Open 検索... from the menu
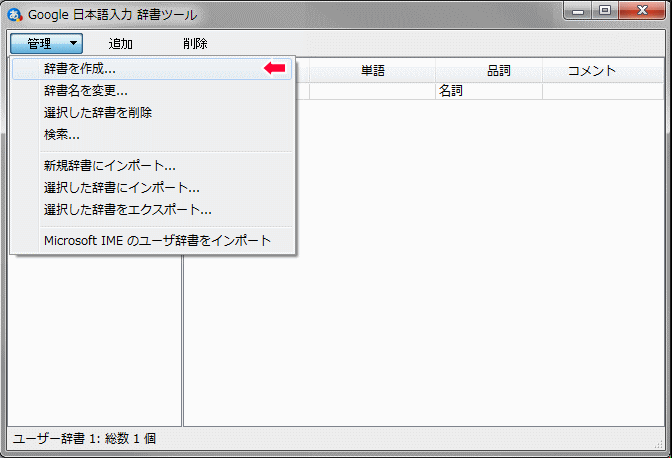This screenshot has width=672, height=458. coord(152,135)
